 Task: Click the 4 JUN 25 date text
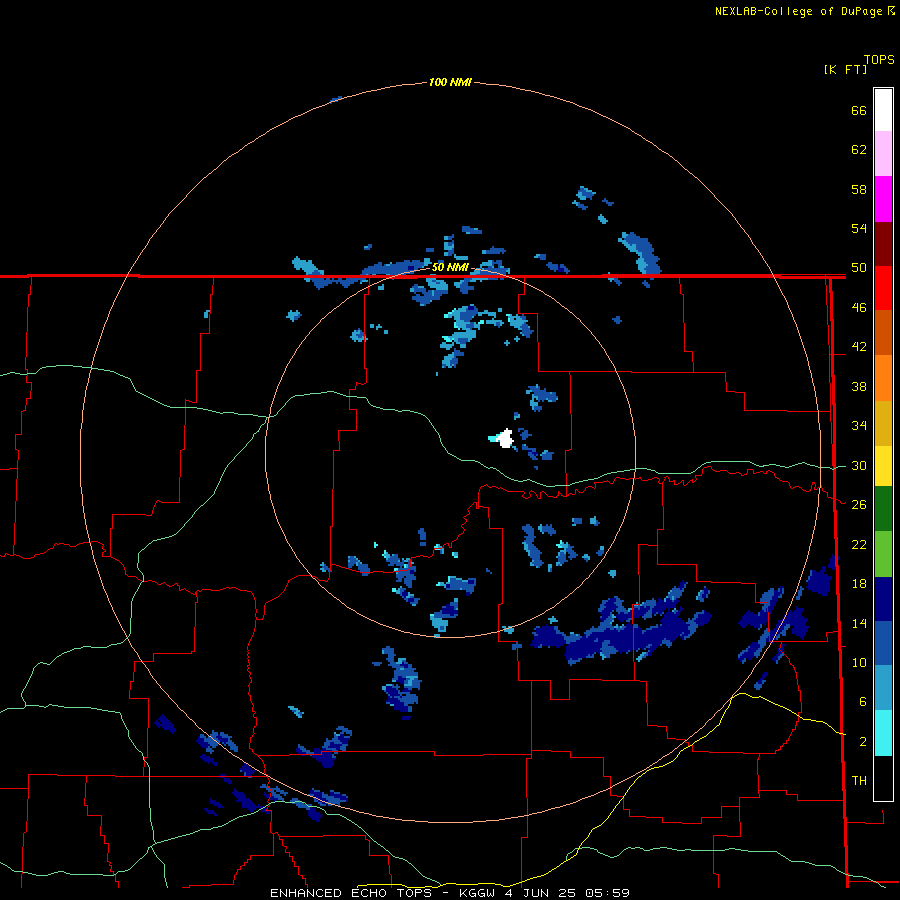(541, 893)
